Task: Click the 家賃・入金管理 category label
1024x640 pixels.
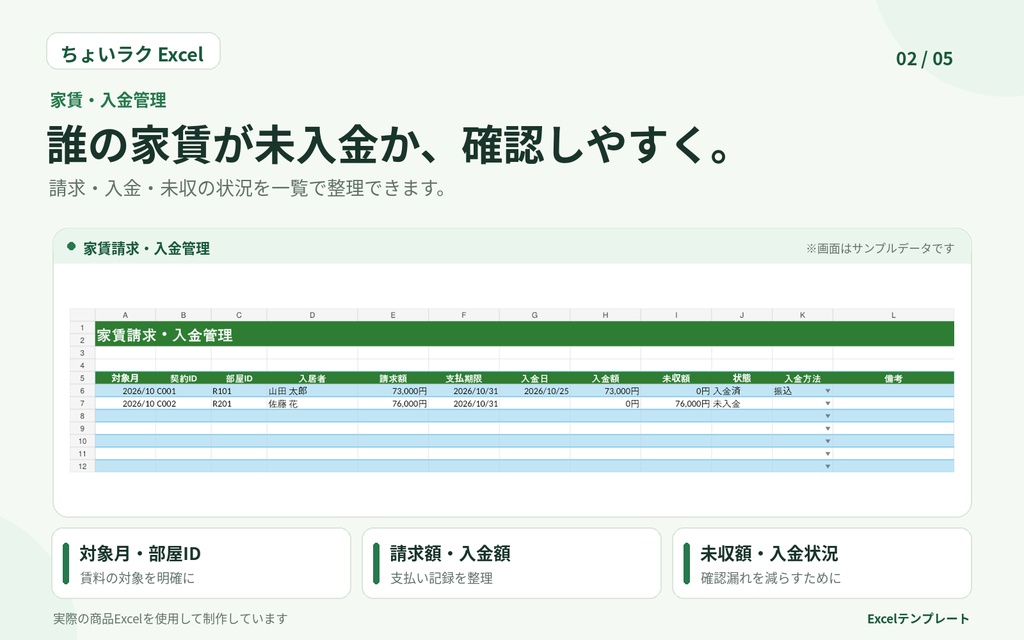Action: point(108,100)
